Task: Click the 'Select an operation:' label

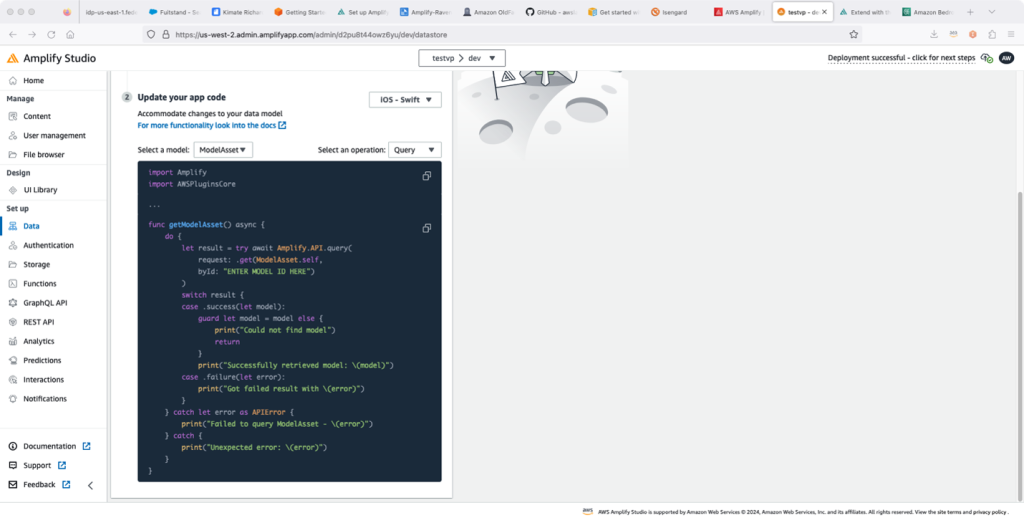Action: pyautogui.click(x=351, y=150)
